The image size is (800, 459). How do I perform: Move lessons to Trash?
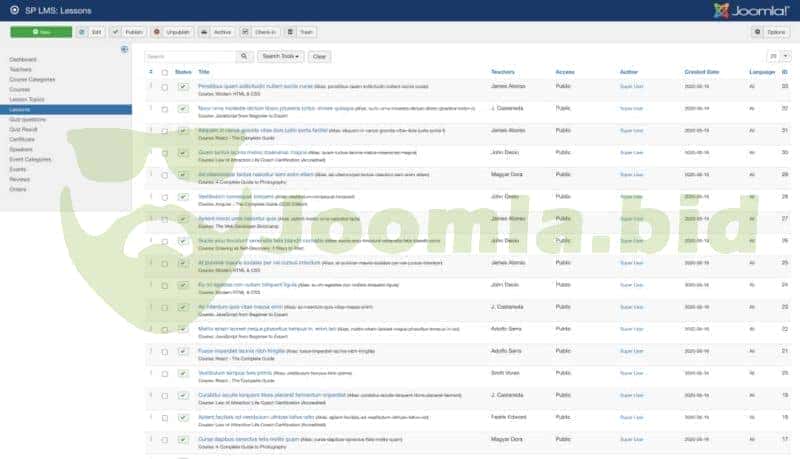pyautogui.click(x=303, y=32)
